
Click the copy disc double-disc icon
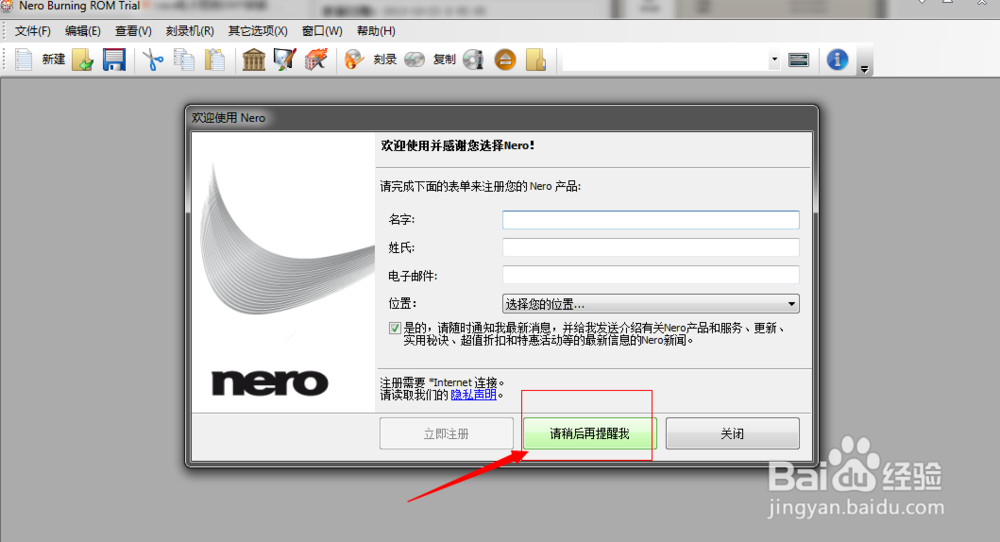coord(414,60)
